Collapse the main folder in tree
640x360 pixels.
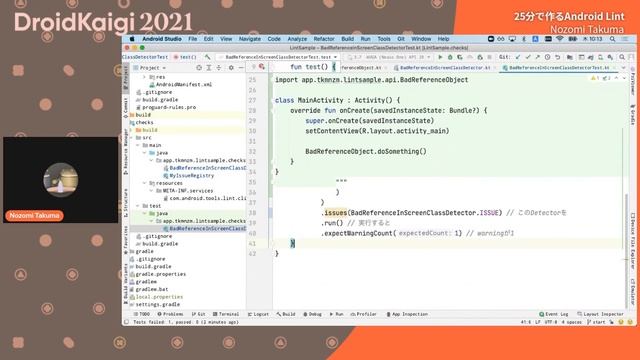coord(138,145)
